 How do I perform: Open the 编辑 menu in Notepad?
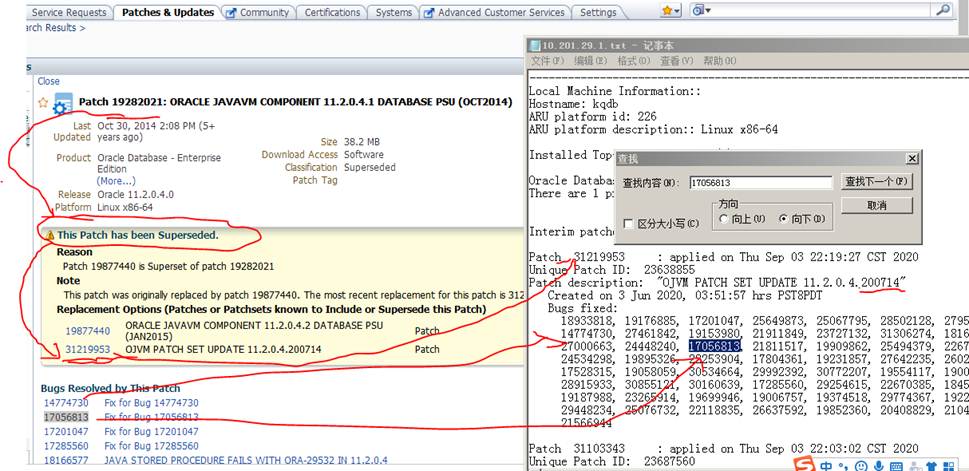(x=591, y=61)
